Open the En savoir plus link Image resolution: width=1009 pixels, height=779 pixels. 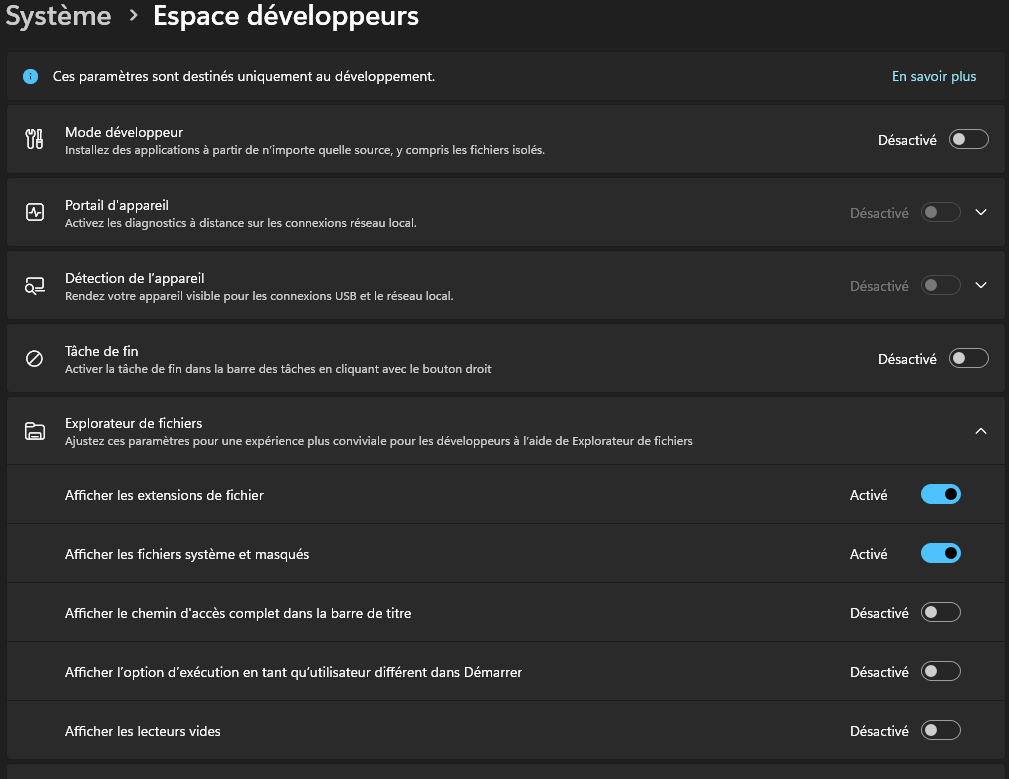933,76
